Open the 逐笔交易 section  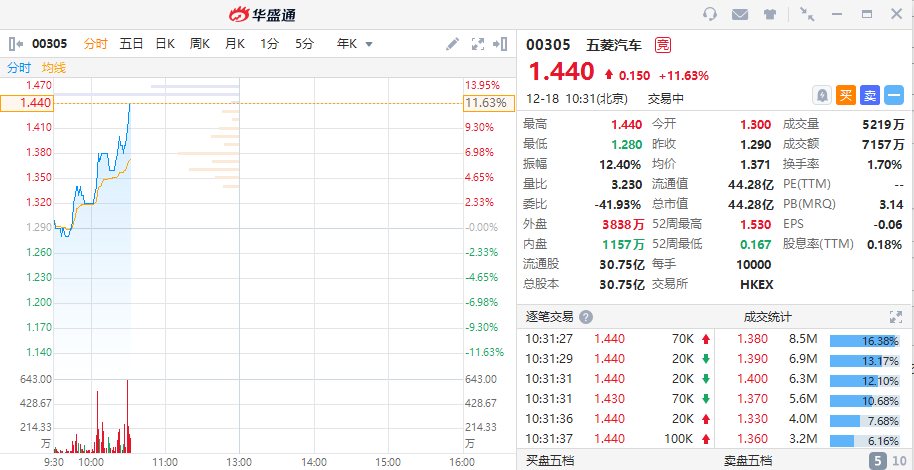(x=550, y=317)
